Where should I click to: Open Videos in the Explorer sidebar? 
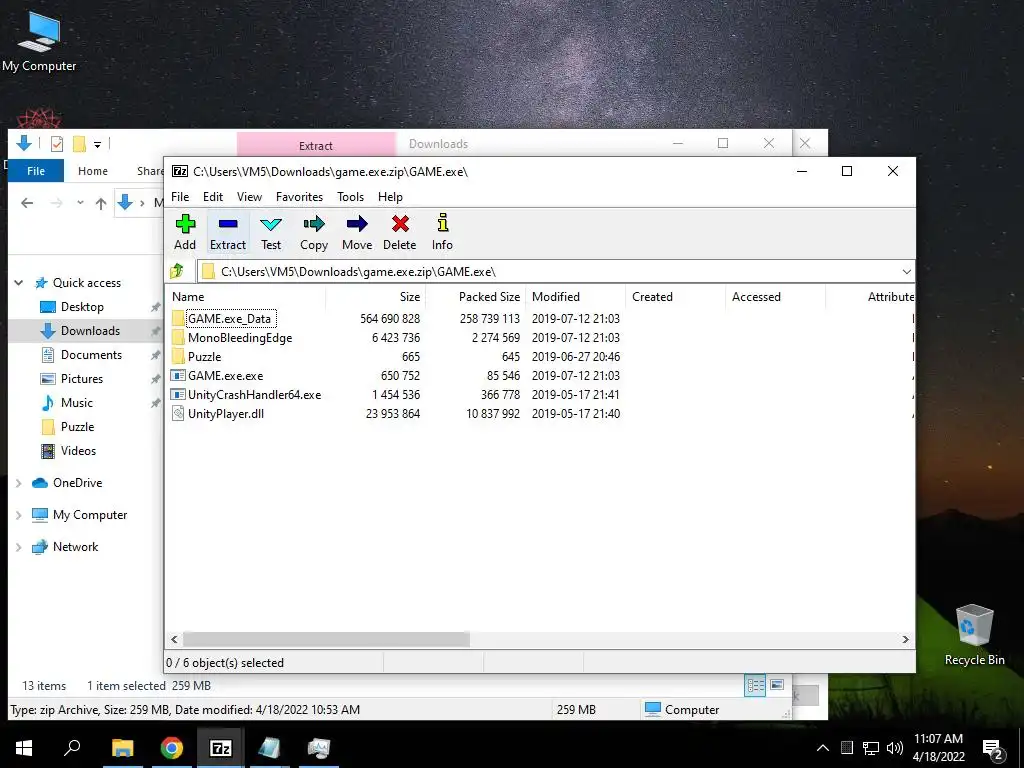(78, 451)
